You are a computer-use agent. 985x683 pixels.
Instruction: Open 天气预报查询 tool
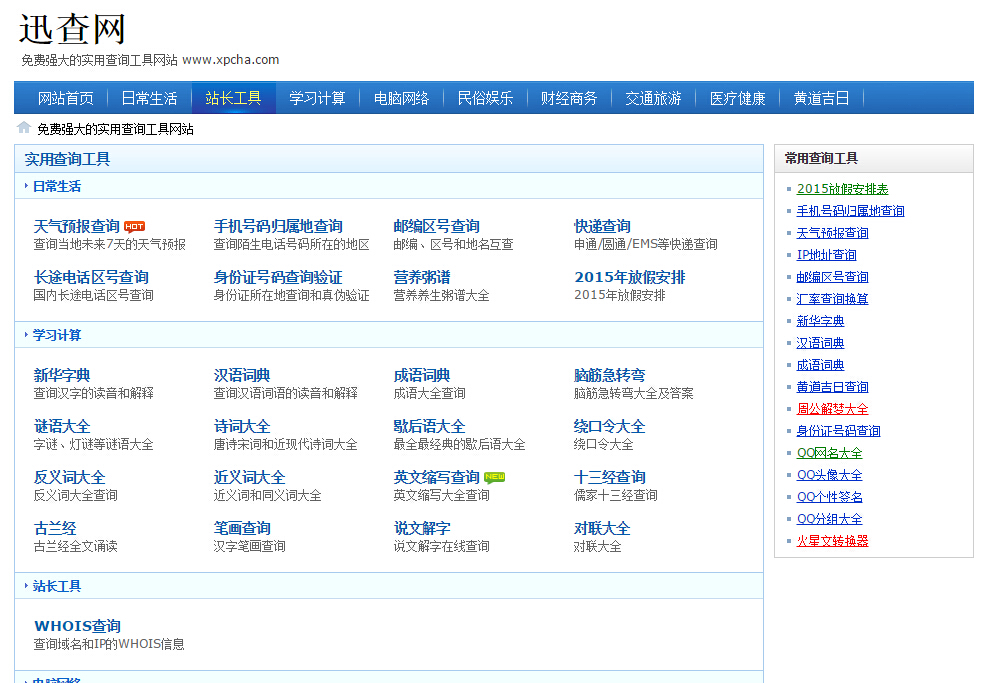pos(77,226)
